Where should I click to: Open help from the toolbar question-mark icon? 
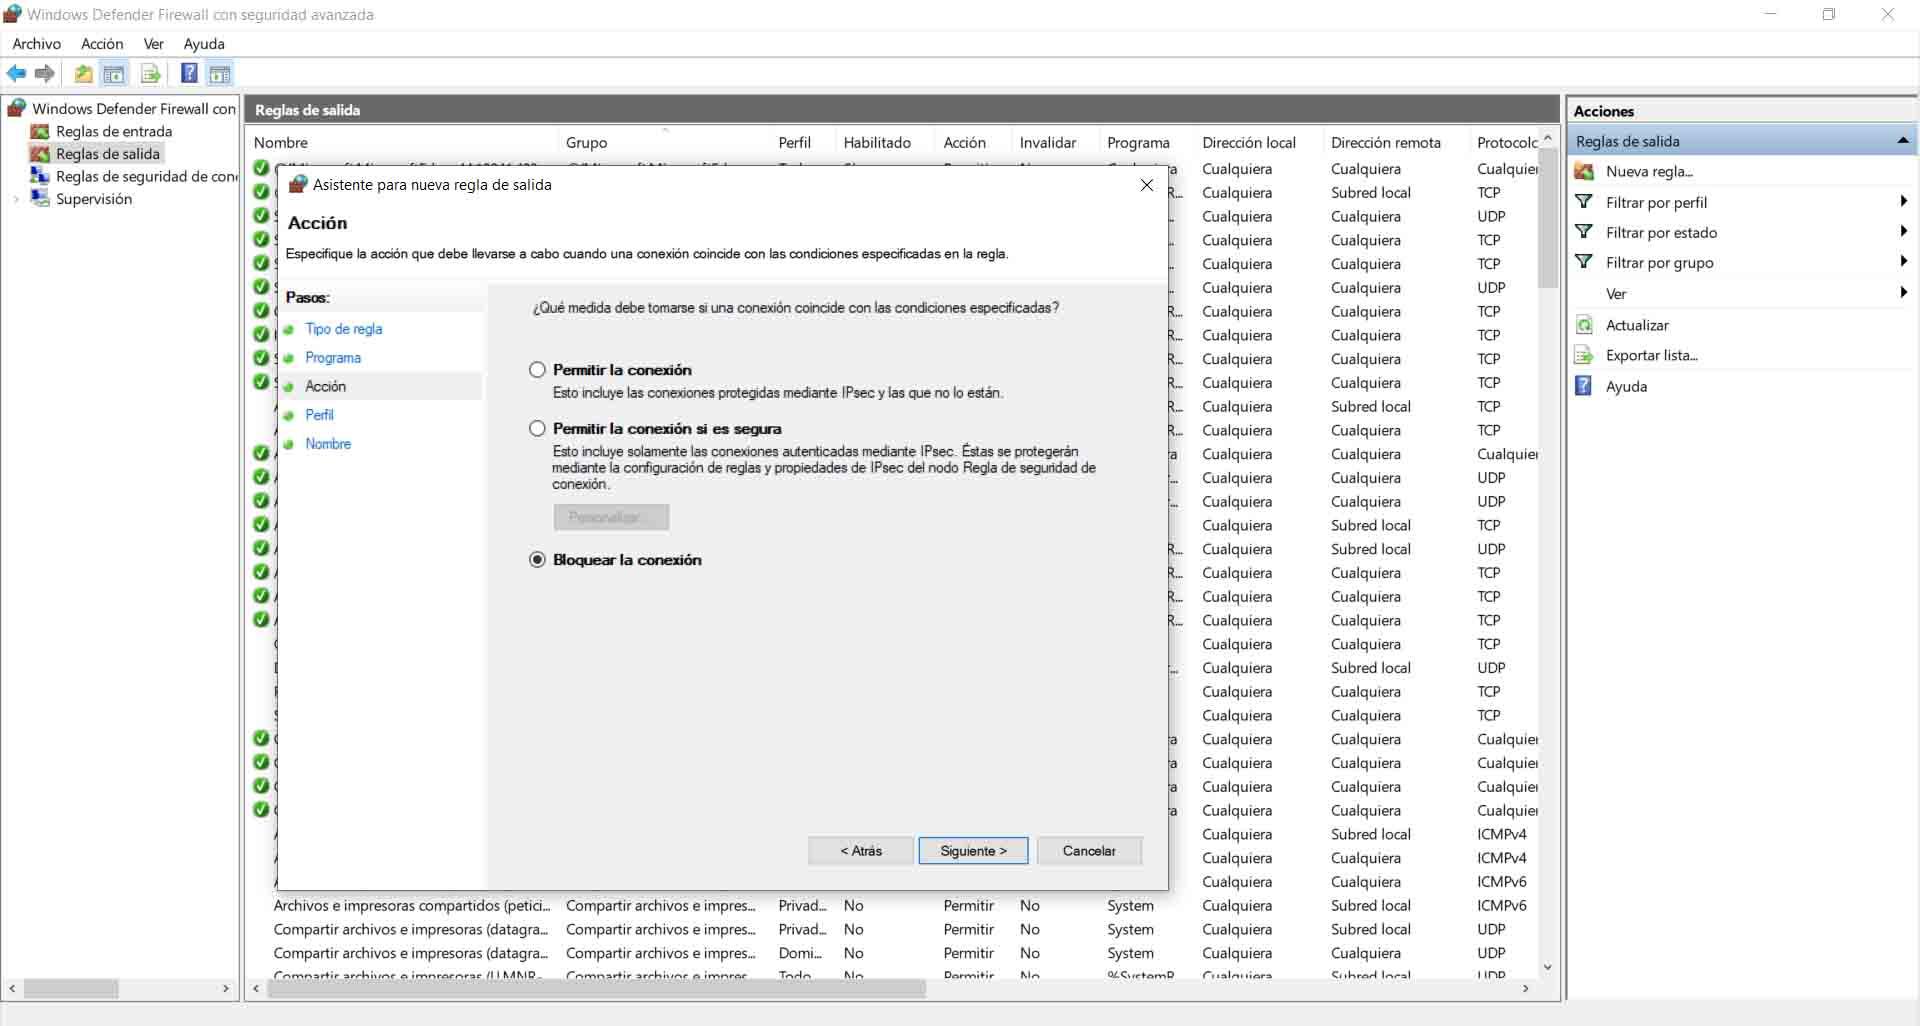188,73
